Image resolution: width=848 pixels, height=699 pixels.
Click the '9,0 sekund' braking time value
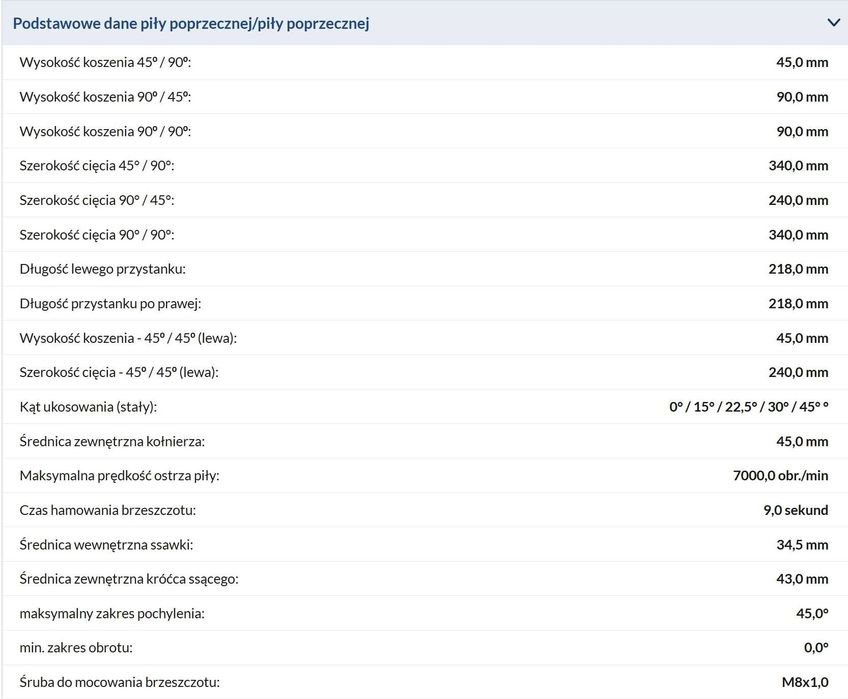[x=795, y=510]
